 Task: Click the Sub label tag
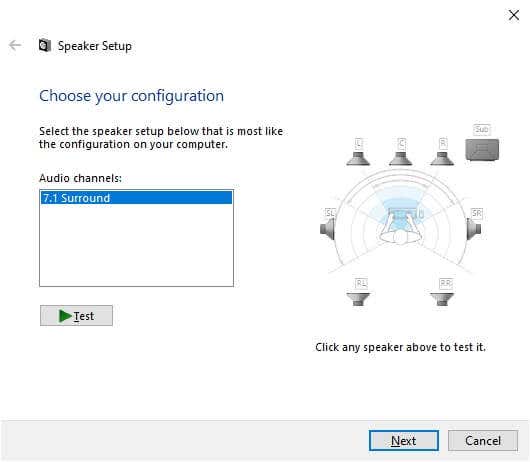click(482, 129)
